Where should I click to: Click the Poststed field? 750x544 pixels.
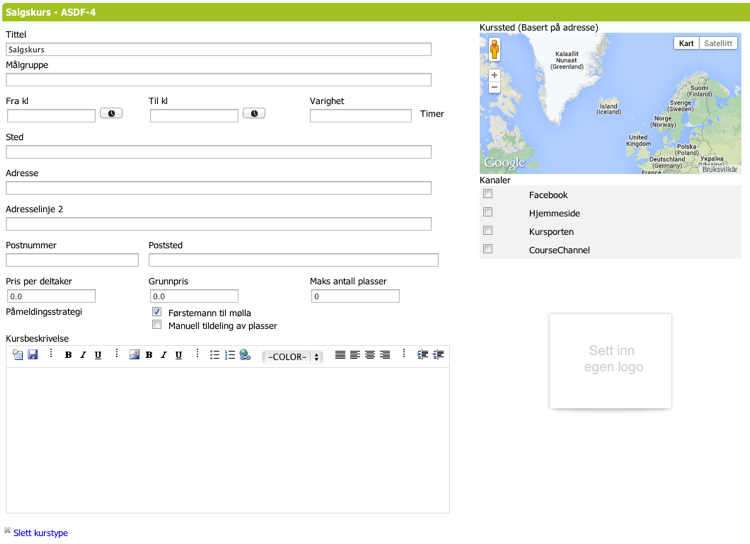pos(294,260)
